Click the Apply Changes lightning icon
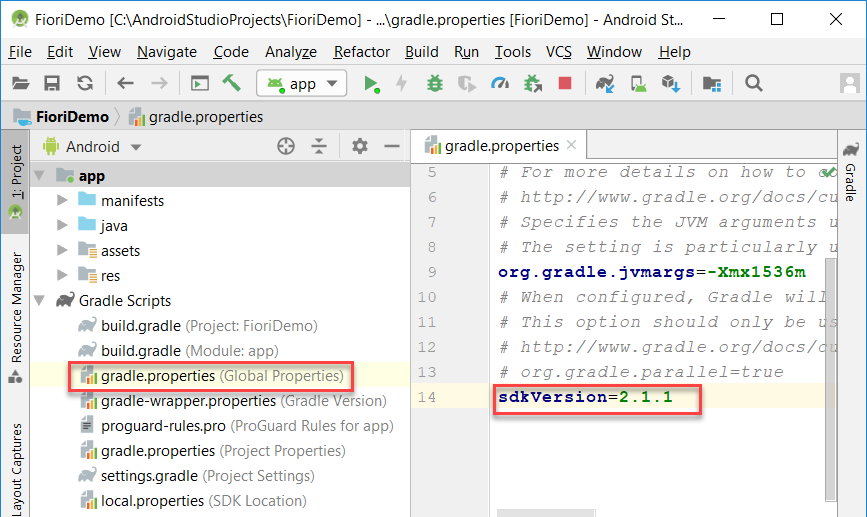This screenshot has width=867, height=517. pos(402,83)
